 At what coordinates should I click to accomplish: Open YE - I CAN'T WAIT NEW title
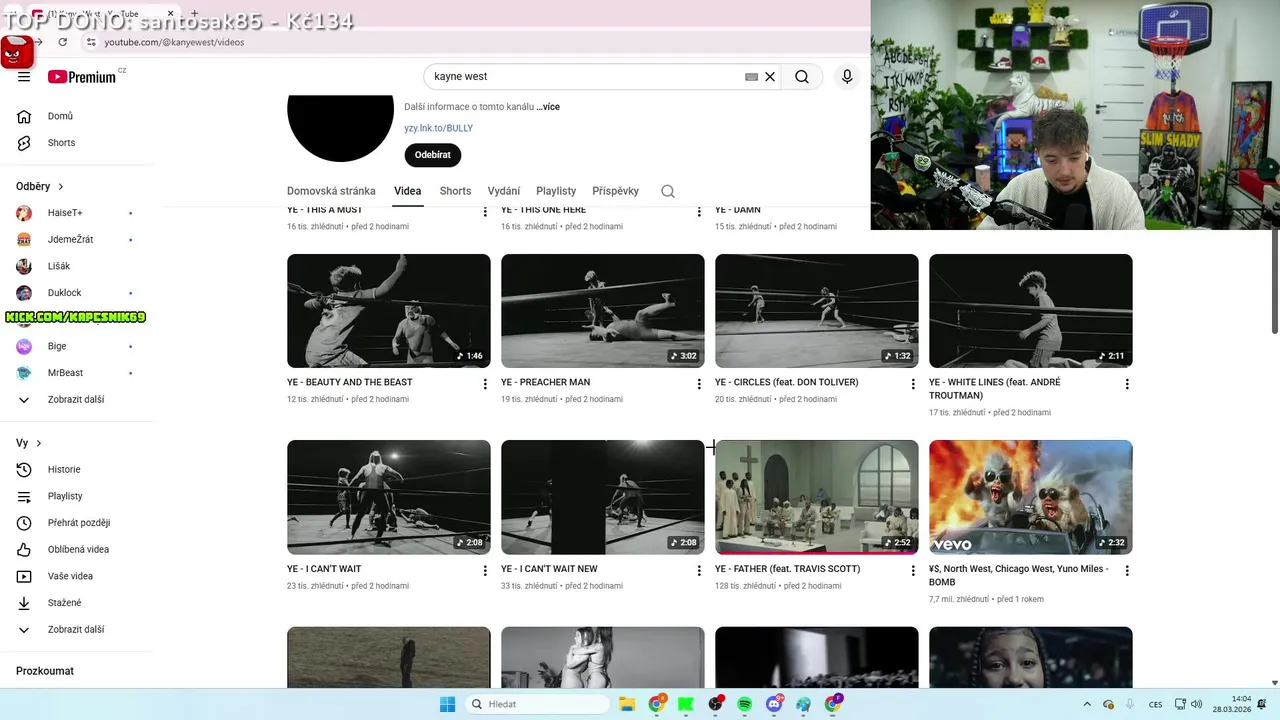click(x=549, y=569)
